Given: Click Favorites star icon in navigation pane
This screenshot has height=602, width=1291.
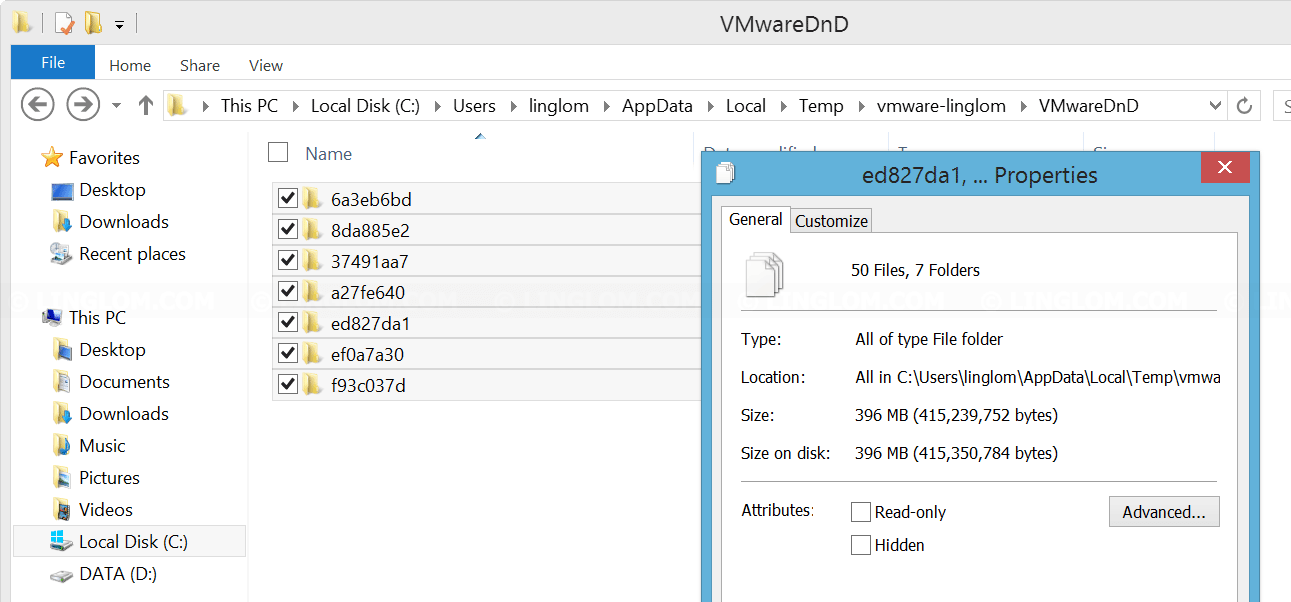Looking at the screenshot, I should pos(52,157).
